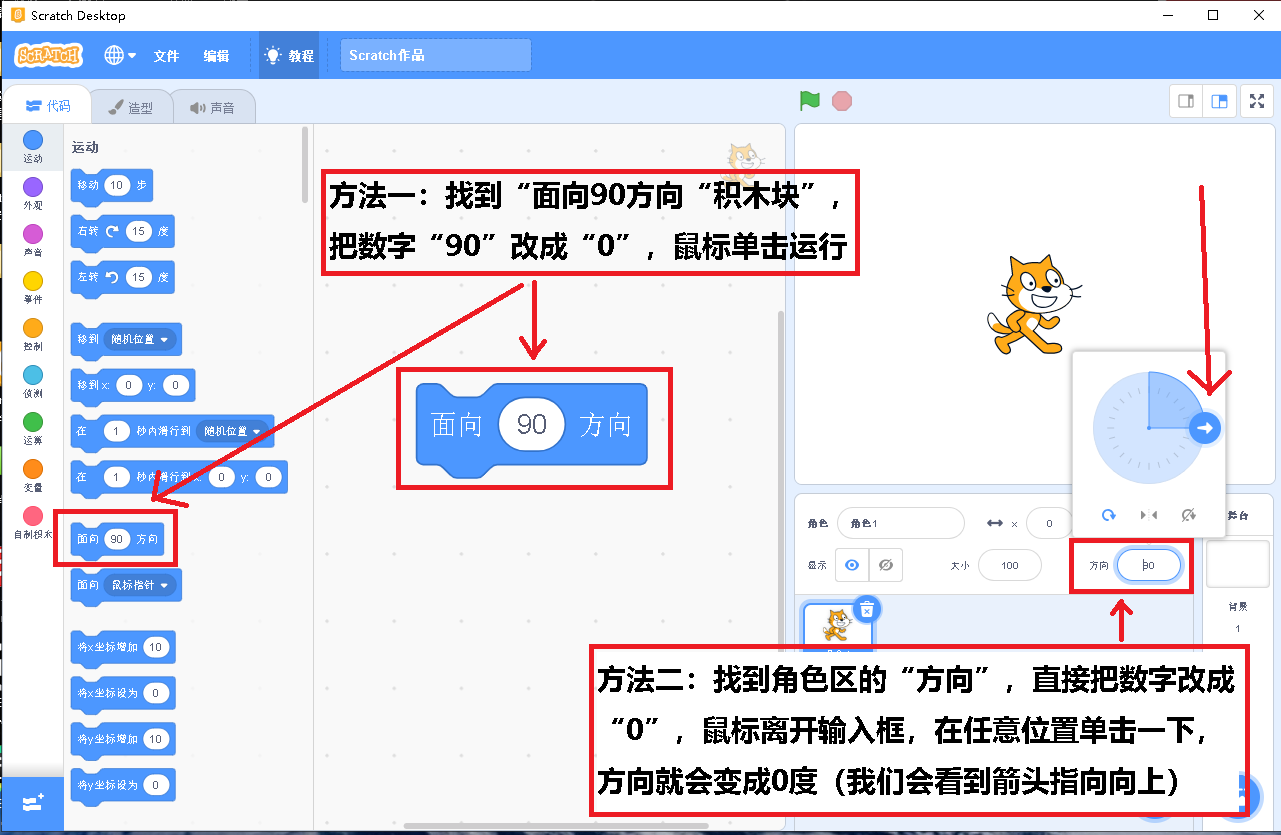Image resolution: width=1281 pixels, height=835 pixels.
Task: Click the 方向 direction input field
Action: pos(1149,565)
